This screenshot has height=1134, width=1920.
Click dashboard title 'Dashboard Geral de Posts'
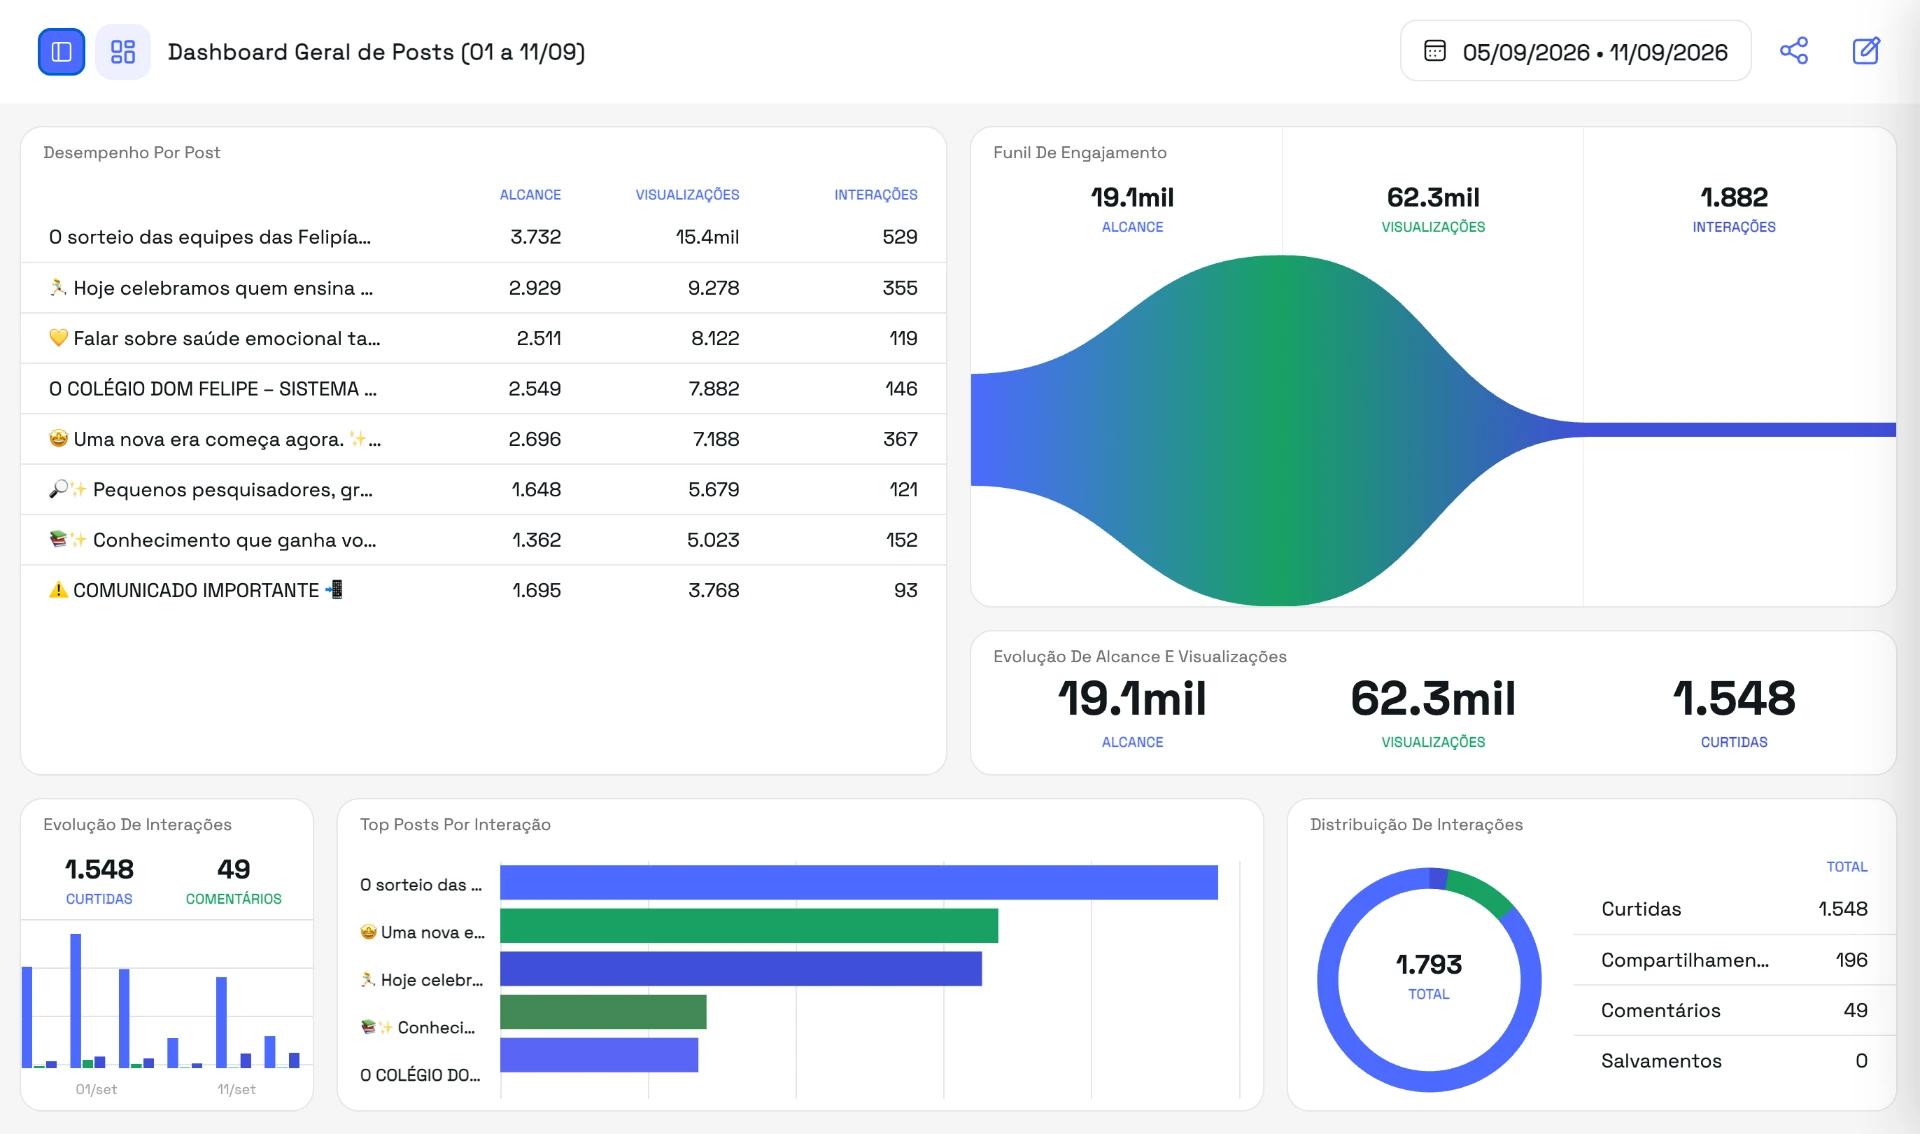coord(376,52)
